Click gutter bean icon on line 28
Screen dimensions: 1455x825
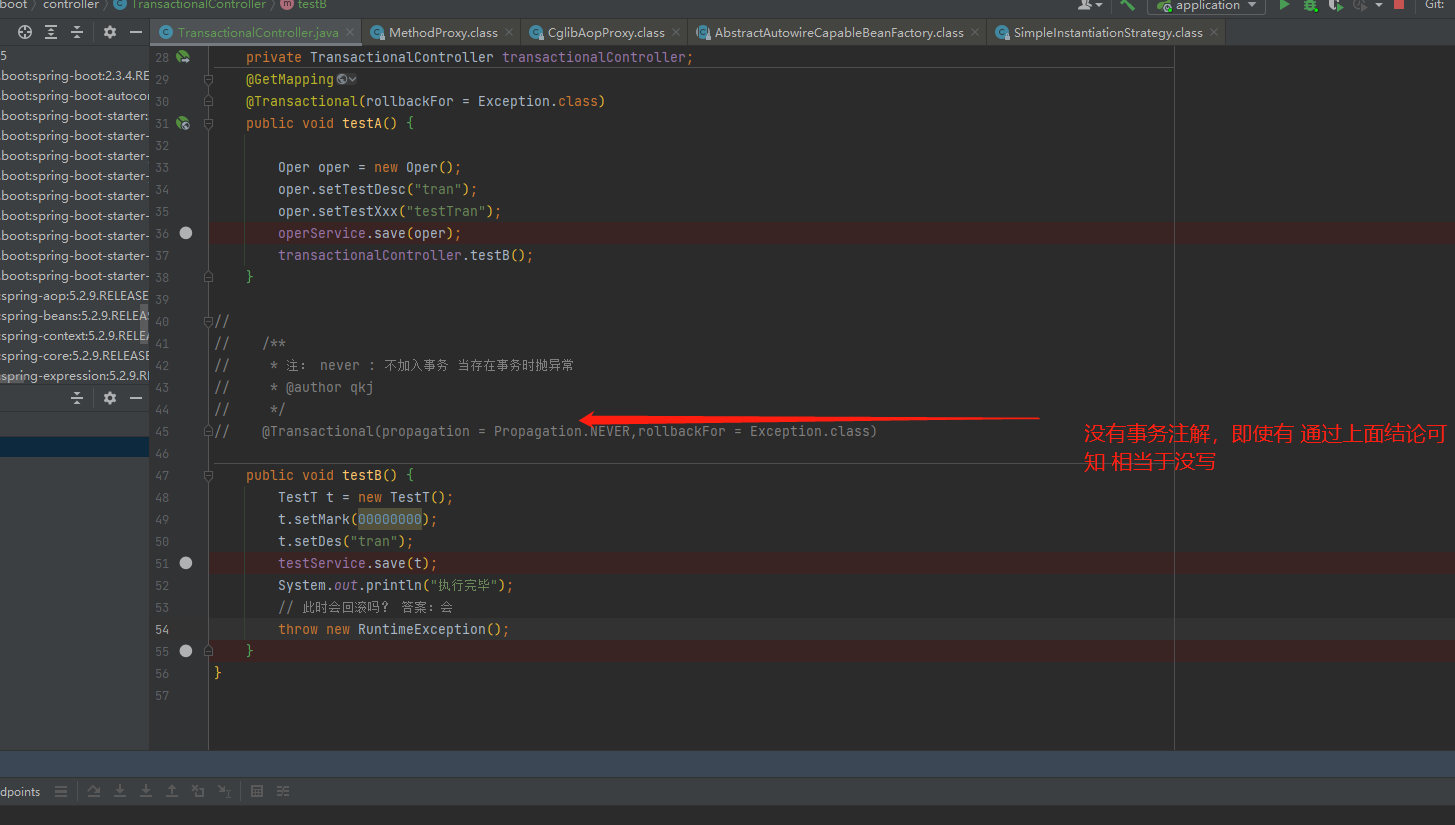click(x=183, y=57)
